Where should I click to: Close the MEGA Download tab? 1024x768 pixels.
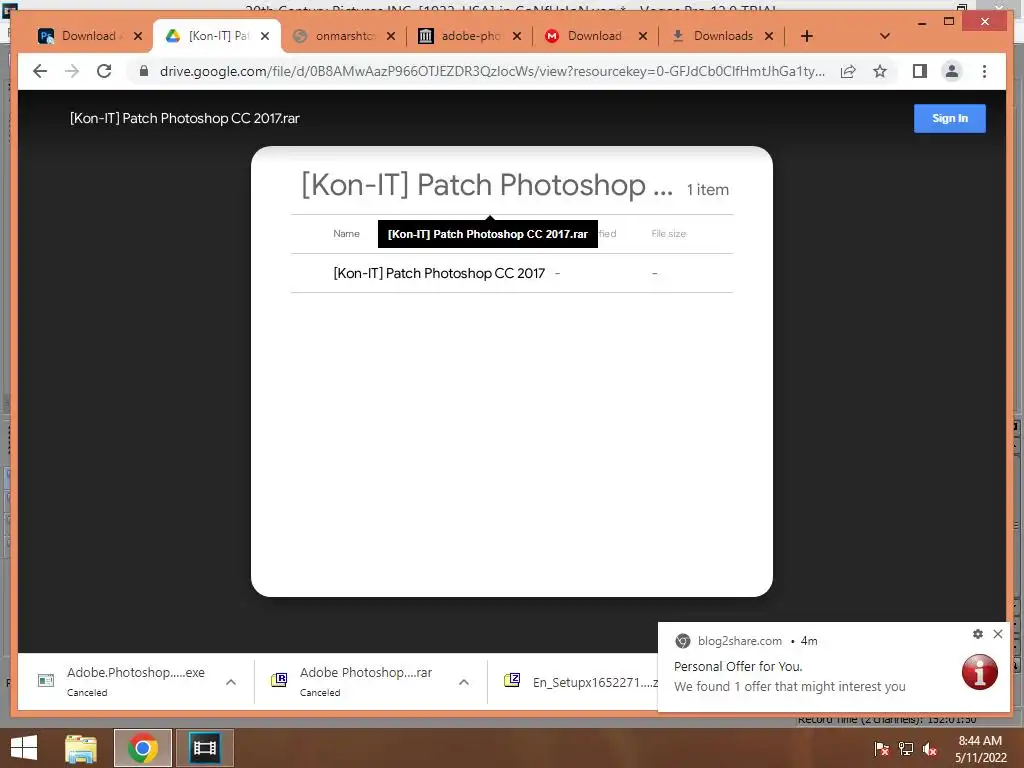[x=643, y=36]
